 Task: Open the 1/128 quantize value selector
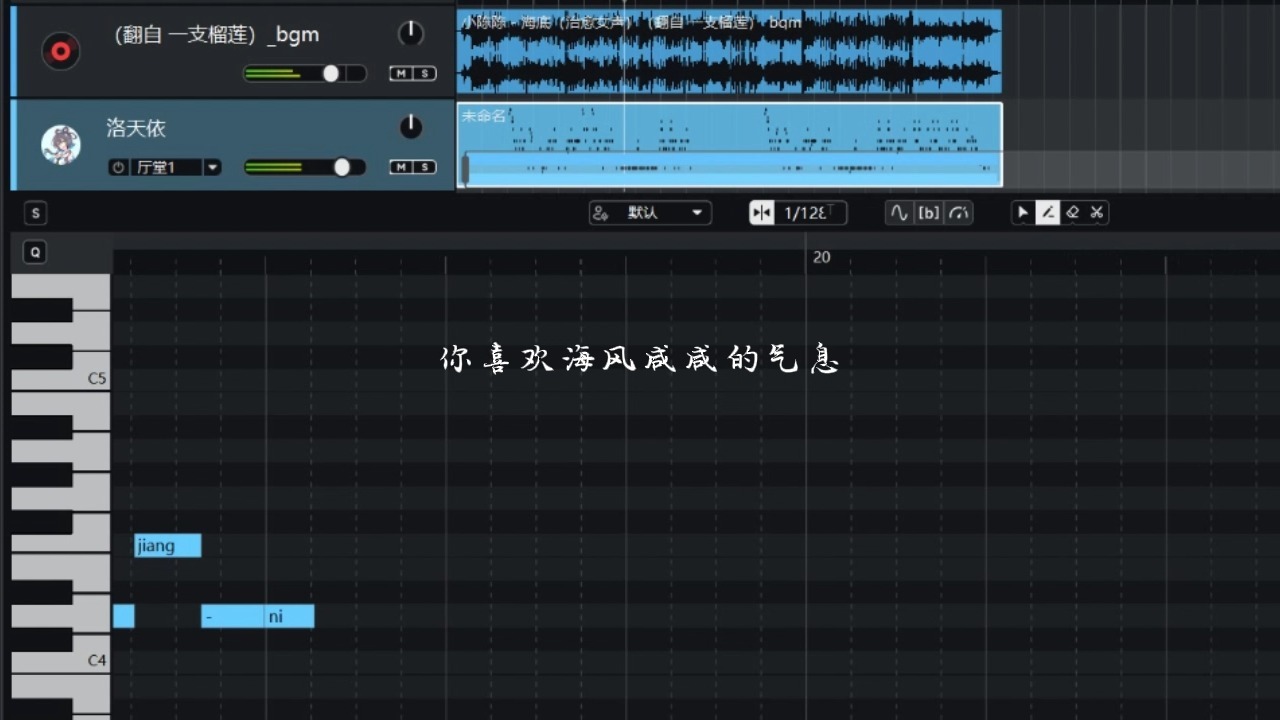(x=811, y=212)
